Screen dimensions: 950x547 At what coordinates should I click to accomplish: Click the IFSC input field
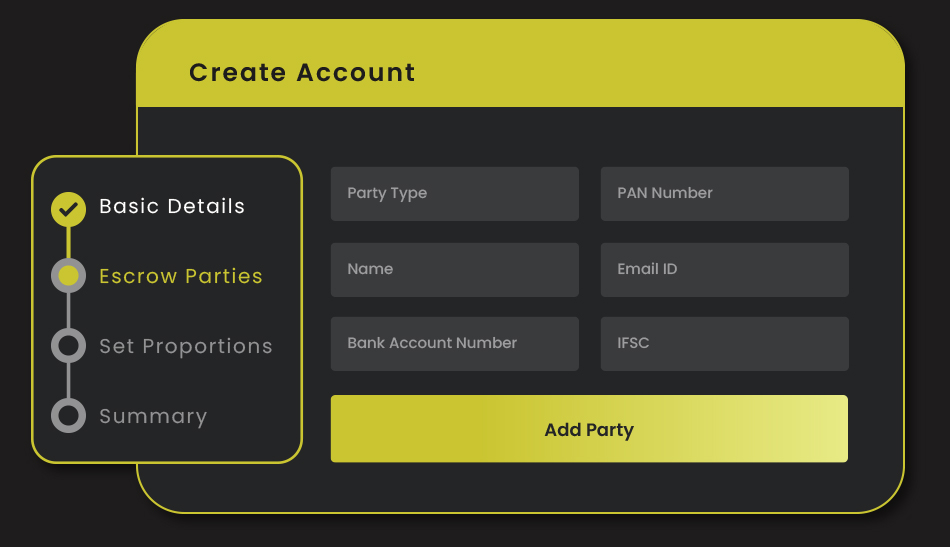tap(724, 344)
